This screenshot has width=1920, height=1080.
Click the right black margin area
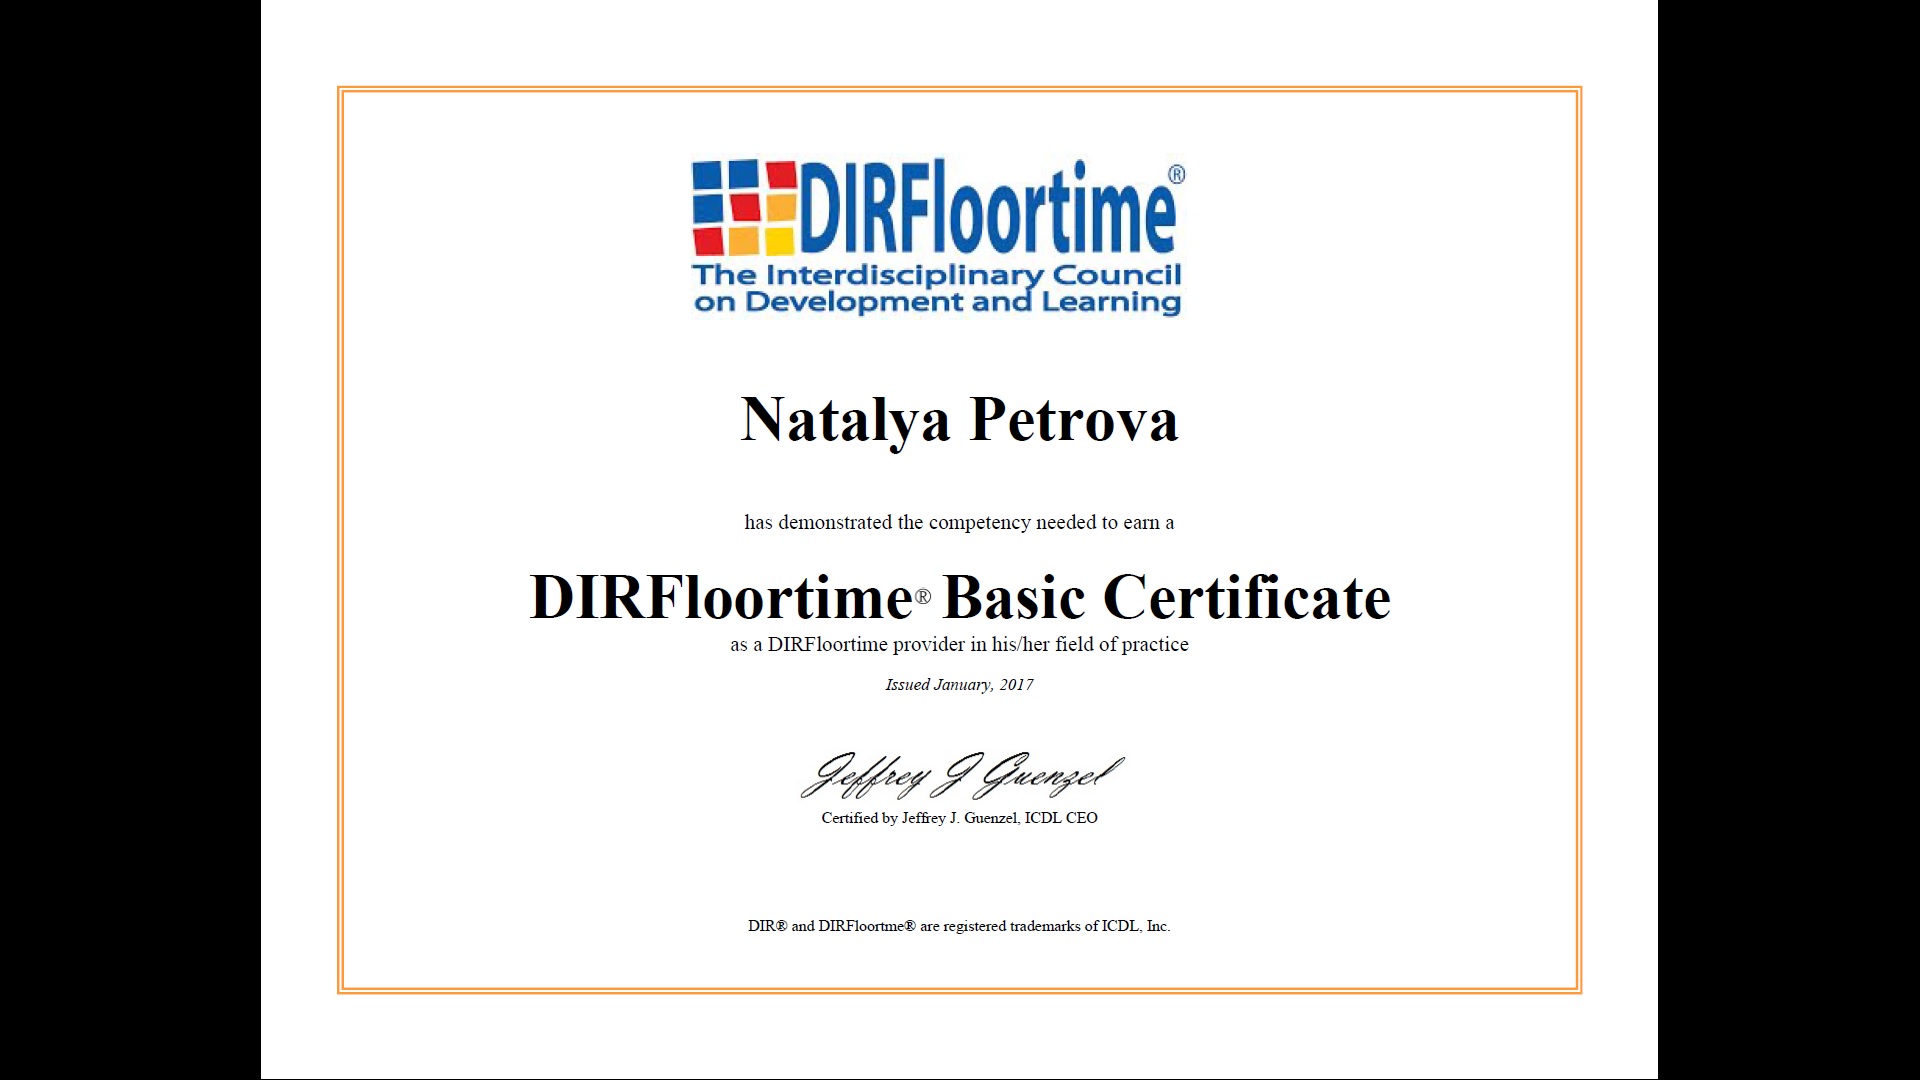tap(1788, 540)
